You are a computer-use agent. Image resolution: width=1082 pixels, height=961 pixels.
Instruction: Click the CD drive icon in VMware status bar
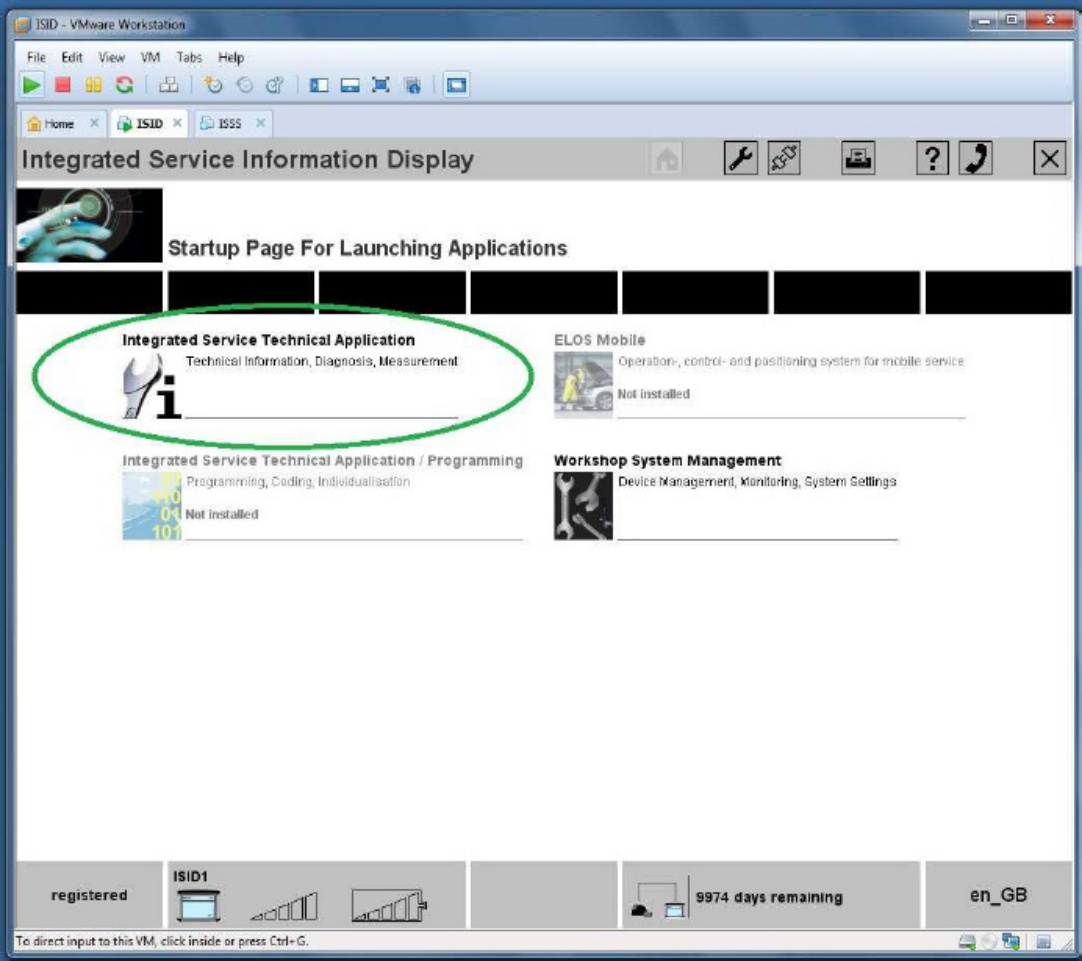point(990,942)
